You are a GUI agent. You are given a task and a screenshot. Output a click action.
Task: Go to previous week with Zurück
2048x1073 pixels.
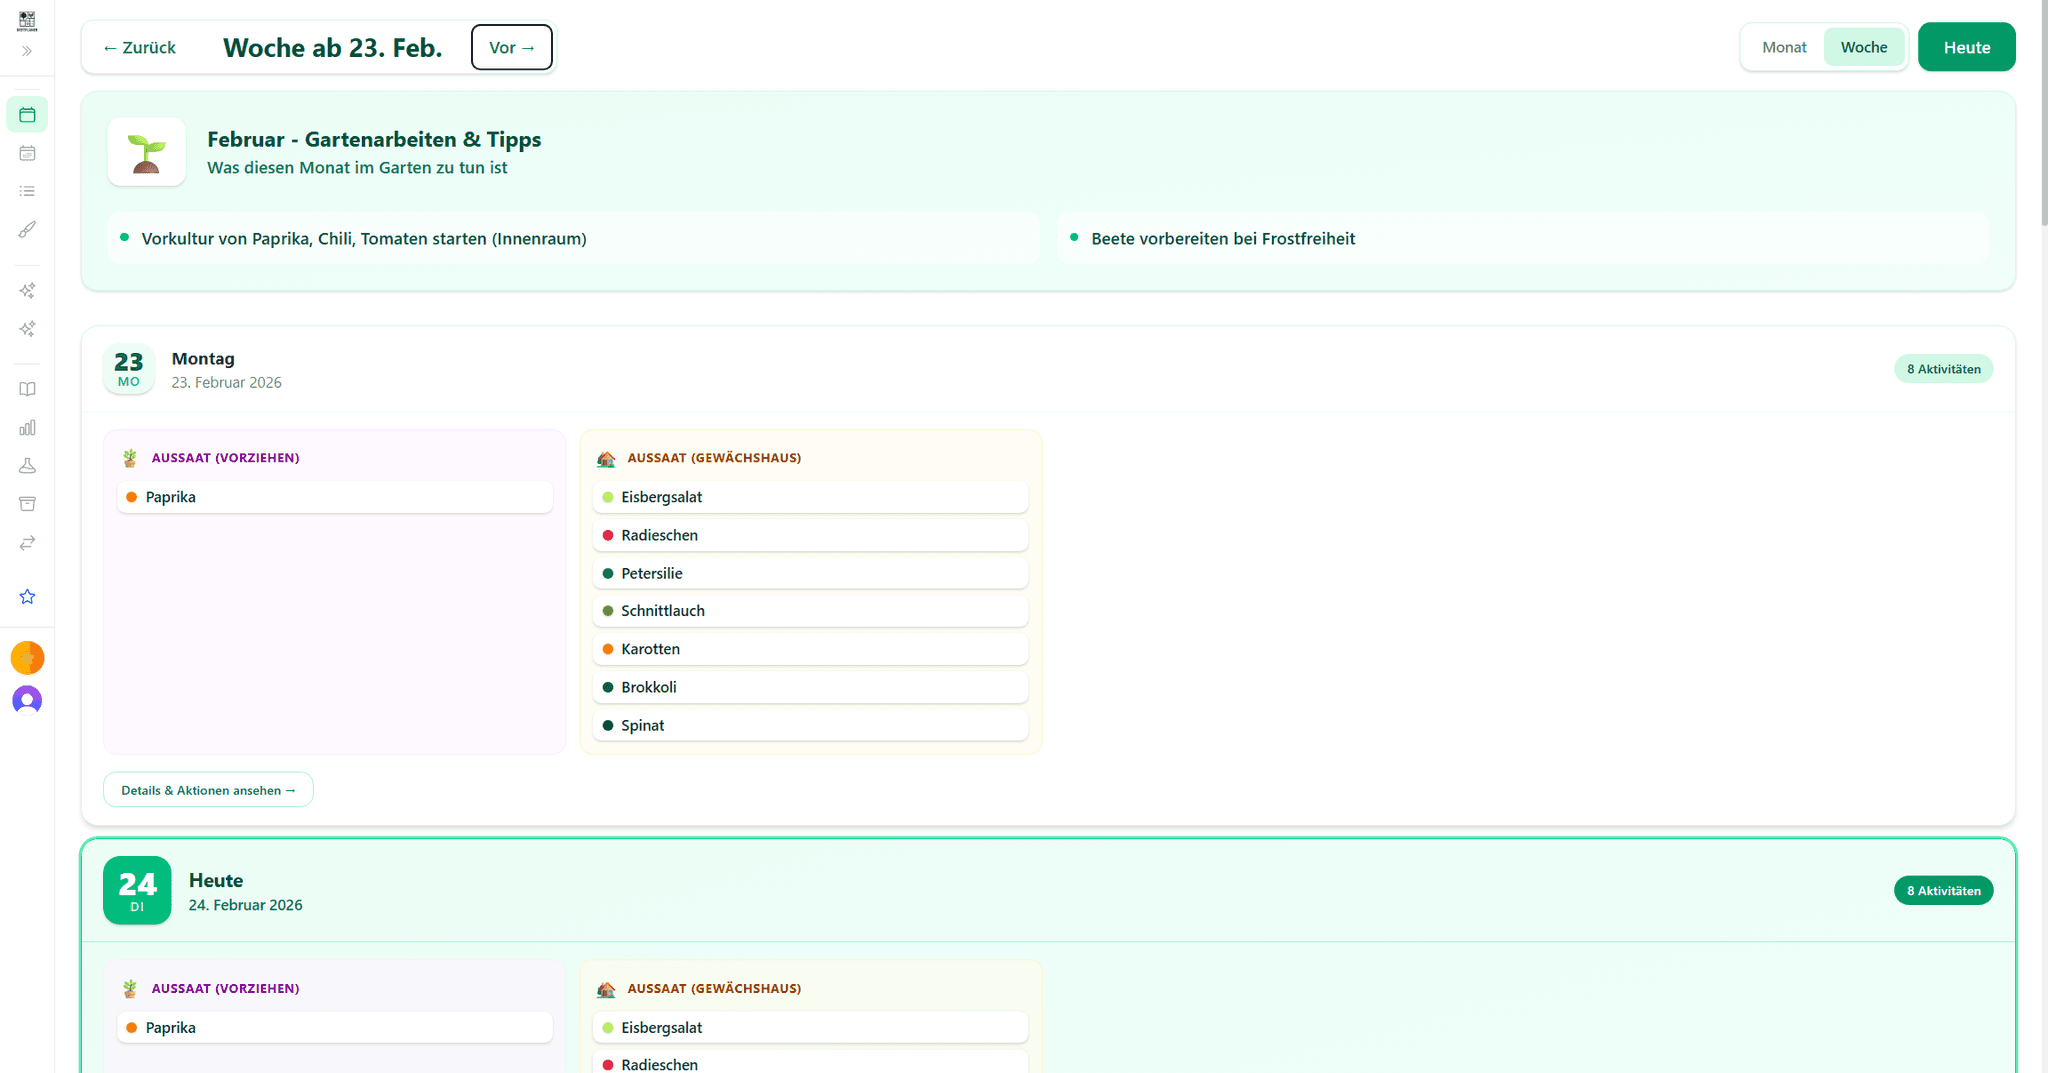(139, 48)
